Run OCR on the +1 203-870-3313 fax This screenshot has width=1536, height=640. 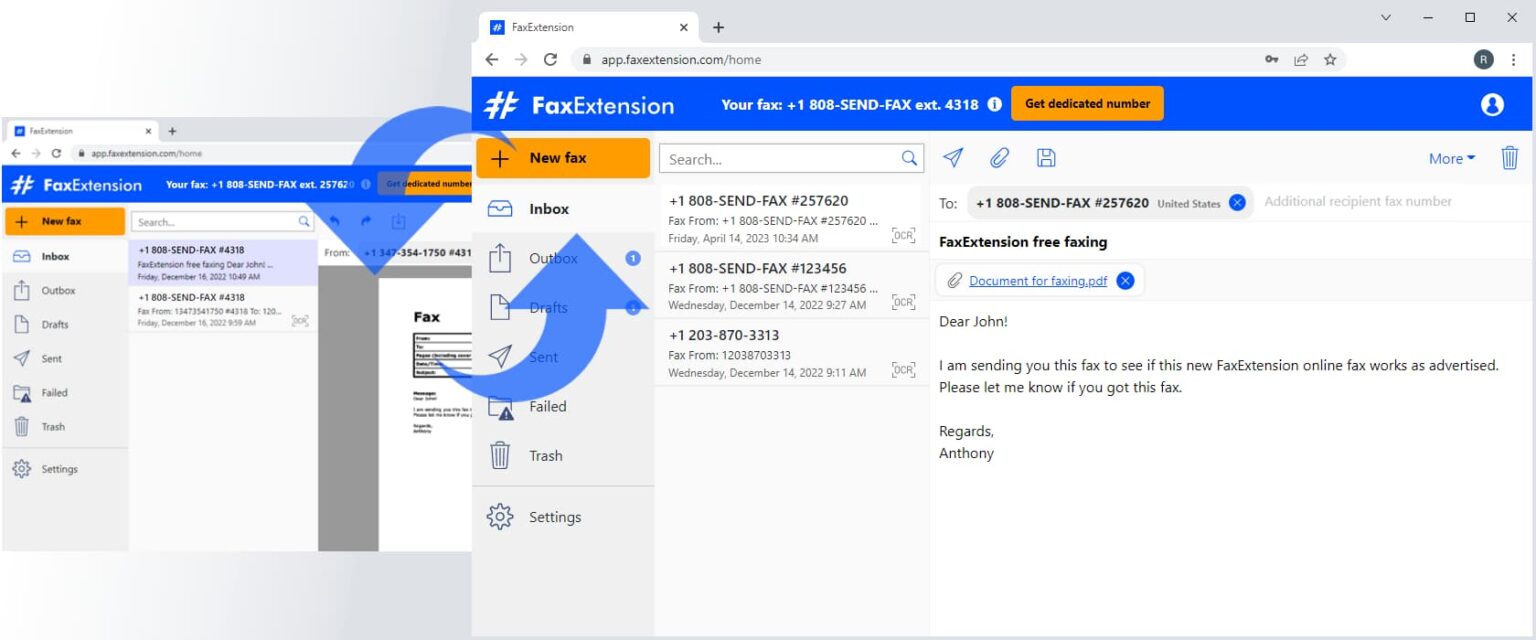point(903,369)
